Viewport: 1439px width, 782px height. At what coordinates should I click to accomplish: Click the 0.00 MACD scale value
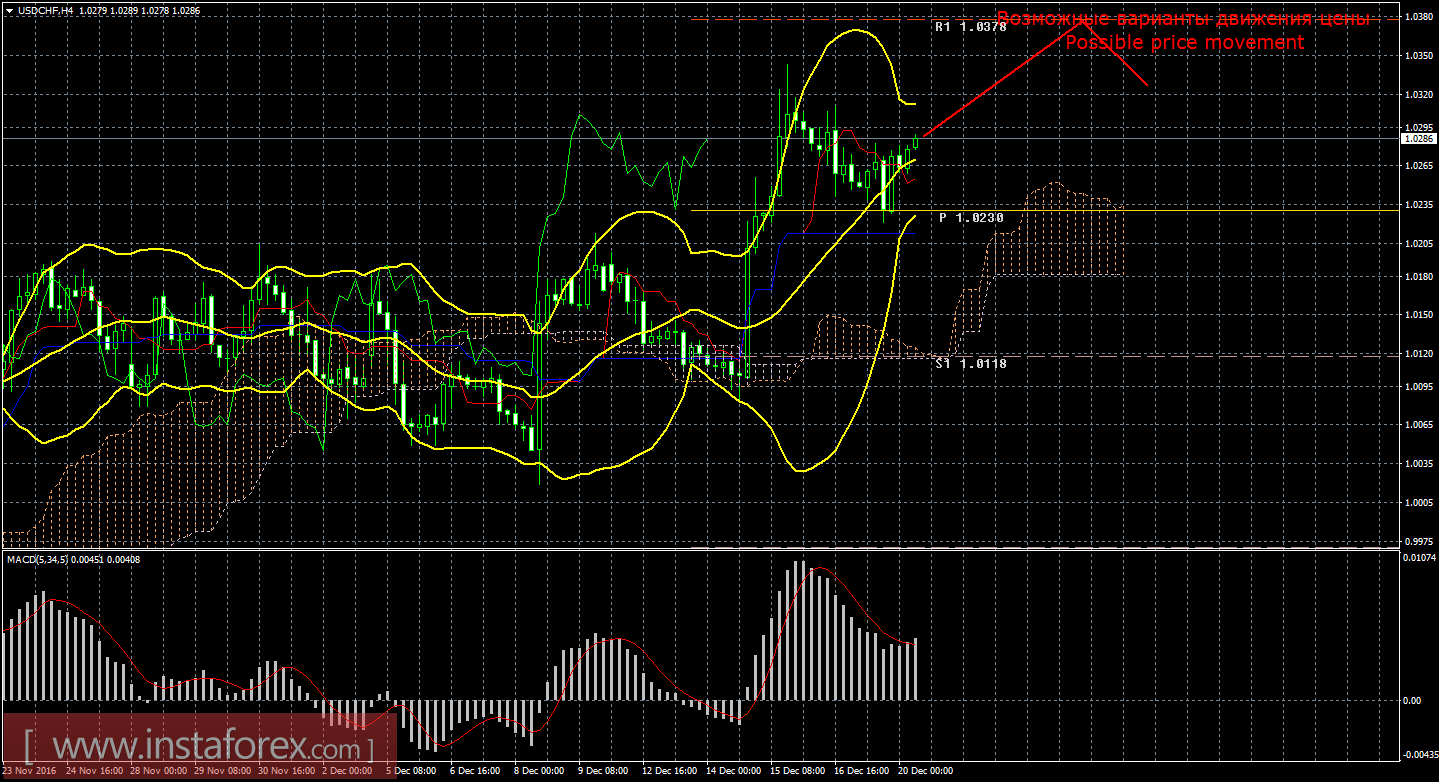pos(1411,700)
